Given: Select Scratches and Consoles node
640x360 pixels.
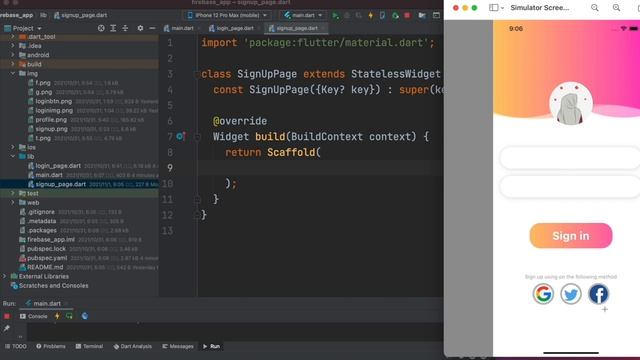Looking at the screenshot, I should tap(53, 286).
